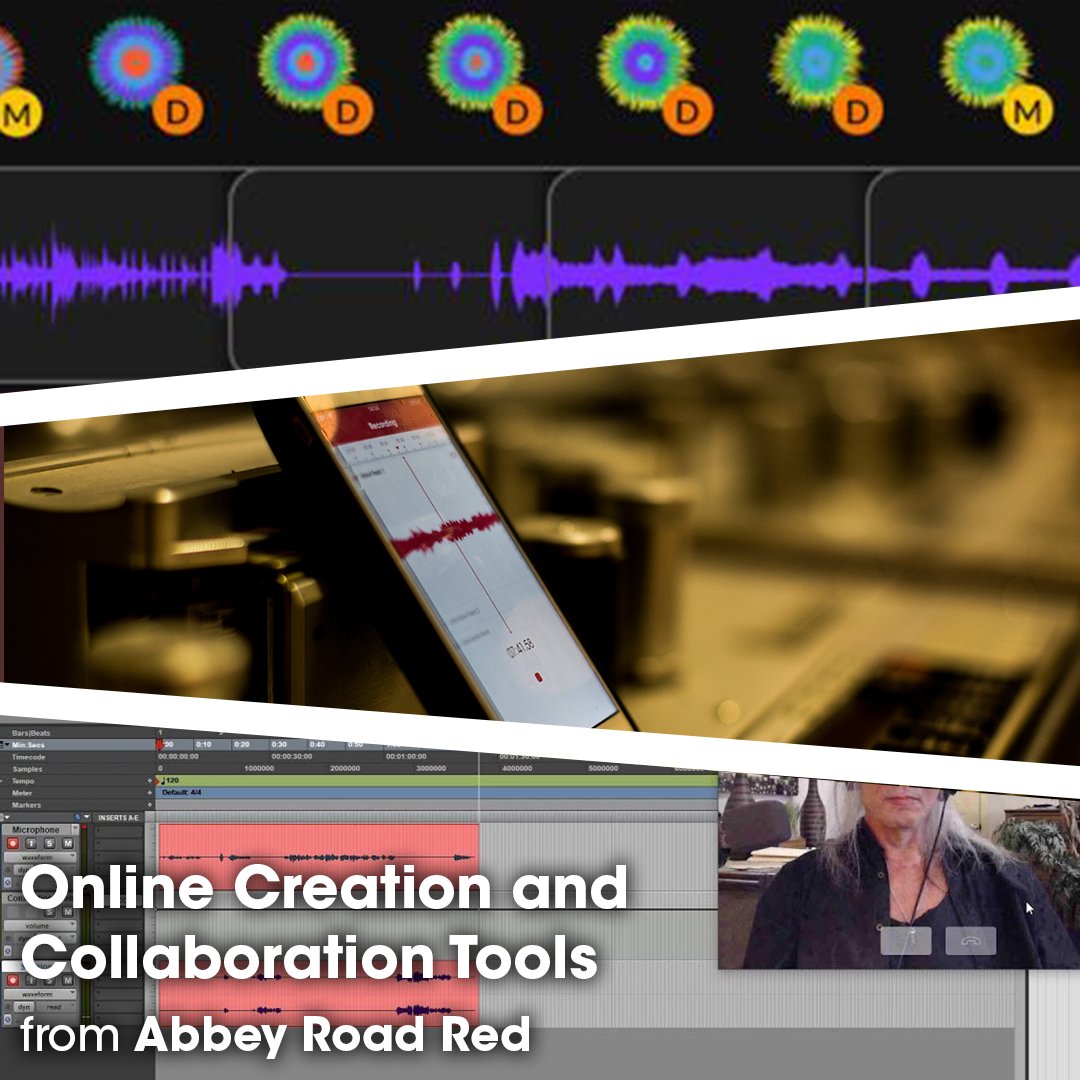Image resolution: width=1080 pixels, height=1080 pixels.
Task: Mute the bottom waveform track
Action: click(68, 980)
